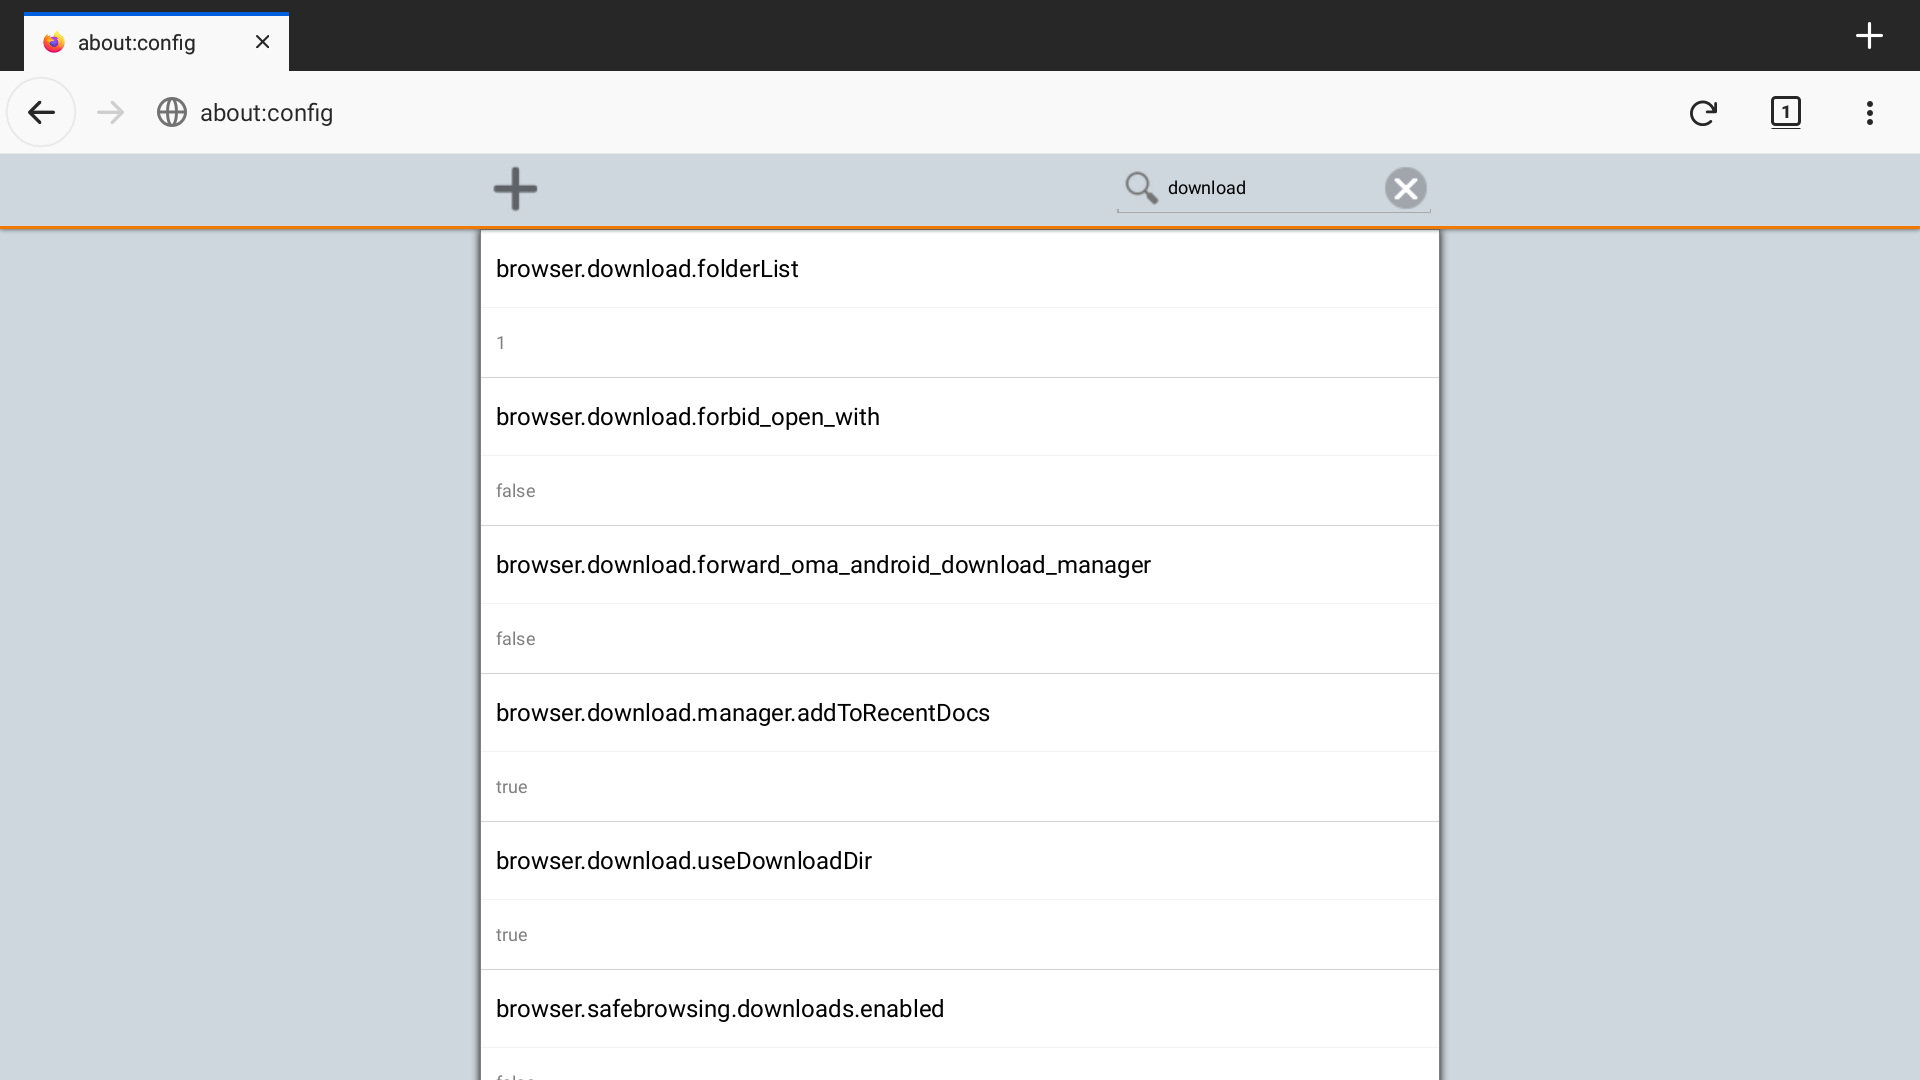Open a new tab with plus icon
Viewport: 1920px width, 1080px height.
pos(1868,36)
